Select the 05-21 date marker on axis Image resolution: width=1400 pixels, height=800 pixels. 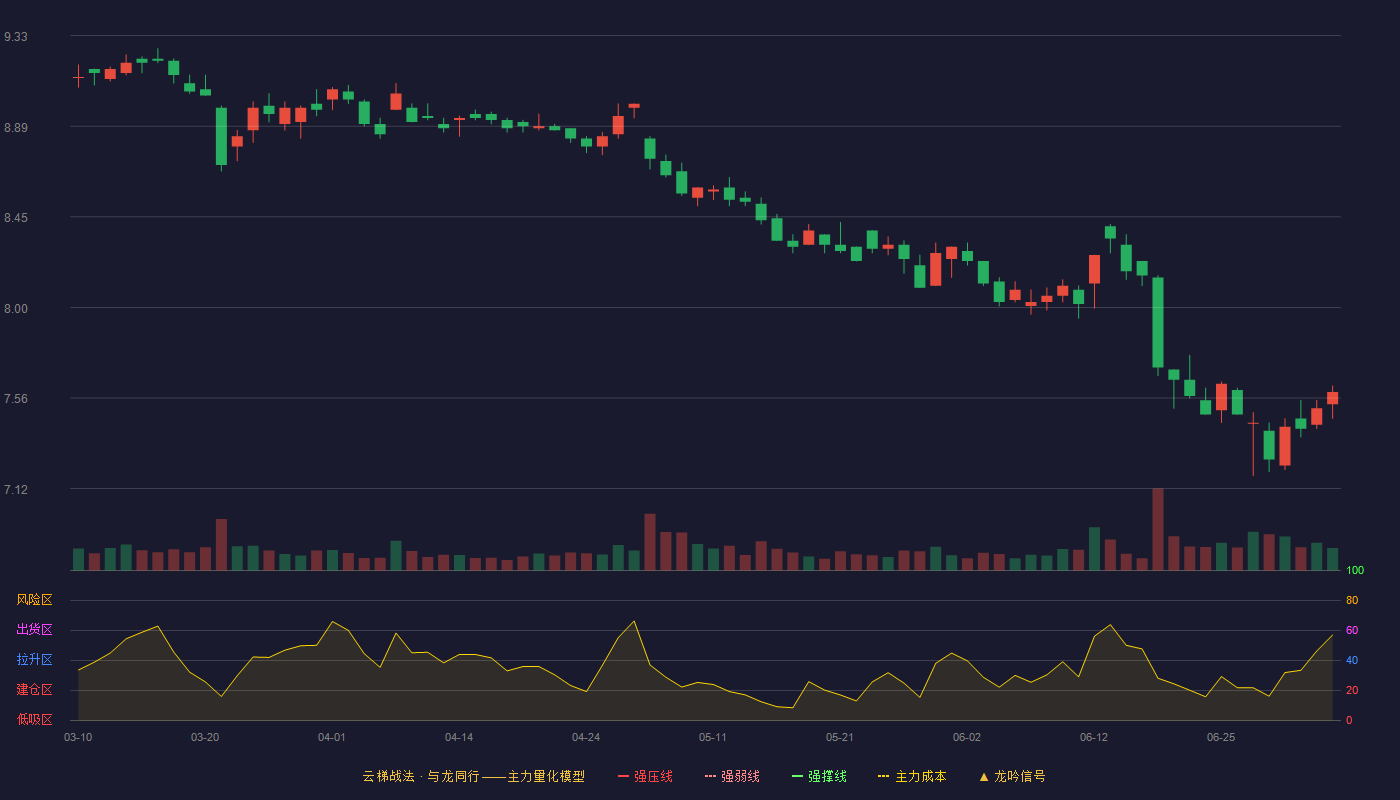coord(840,737)
